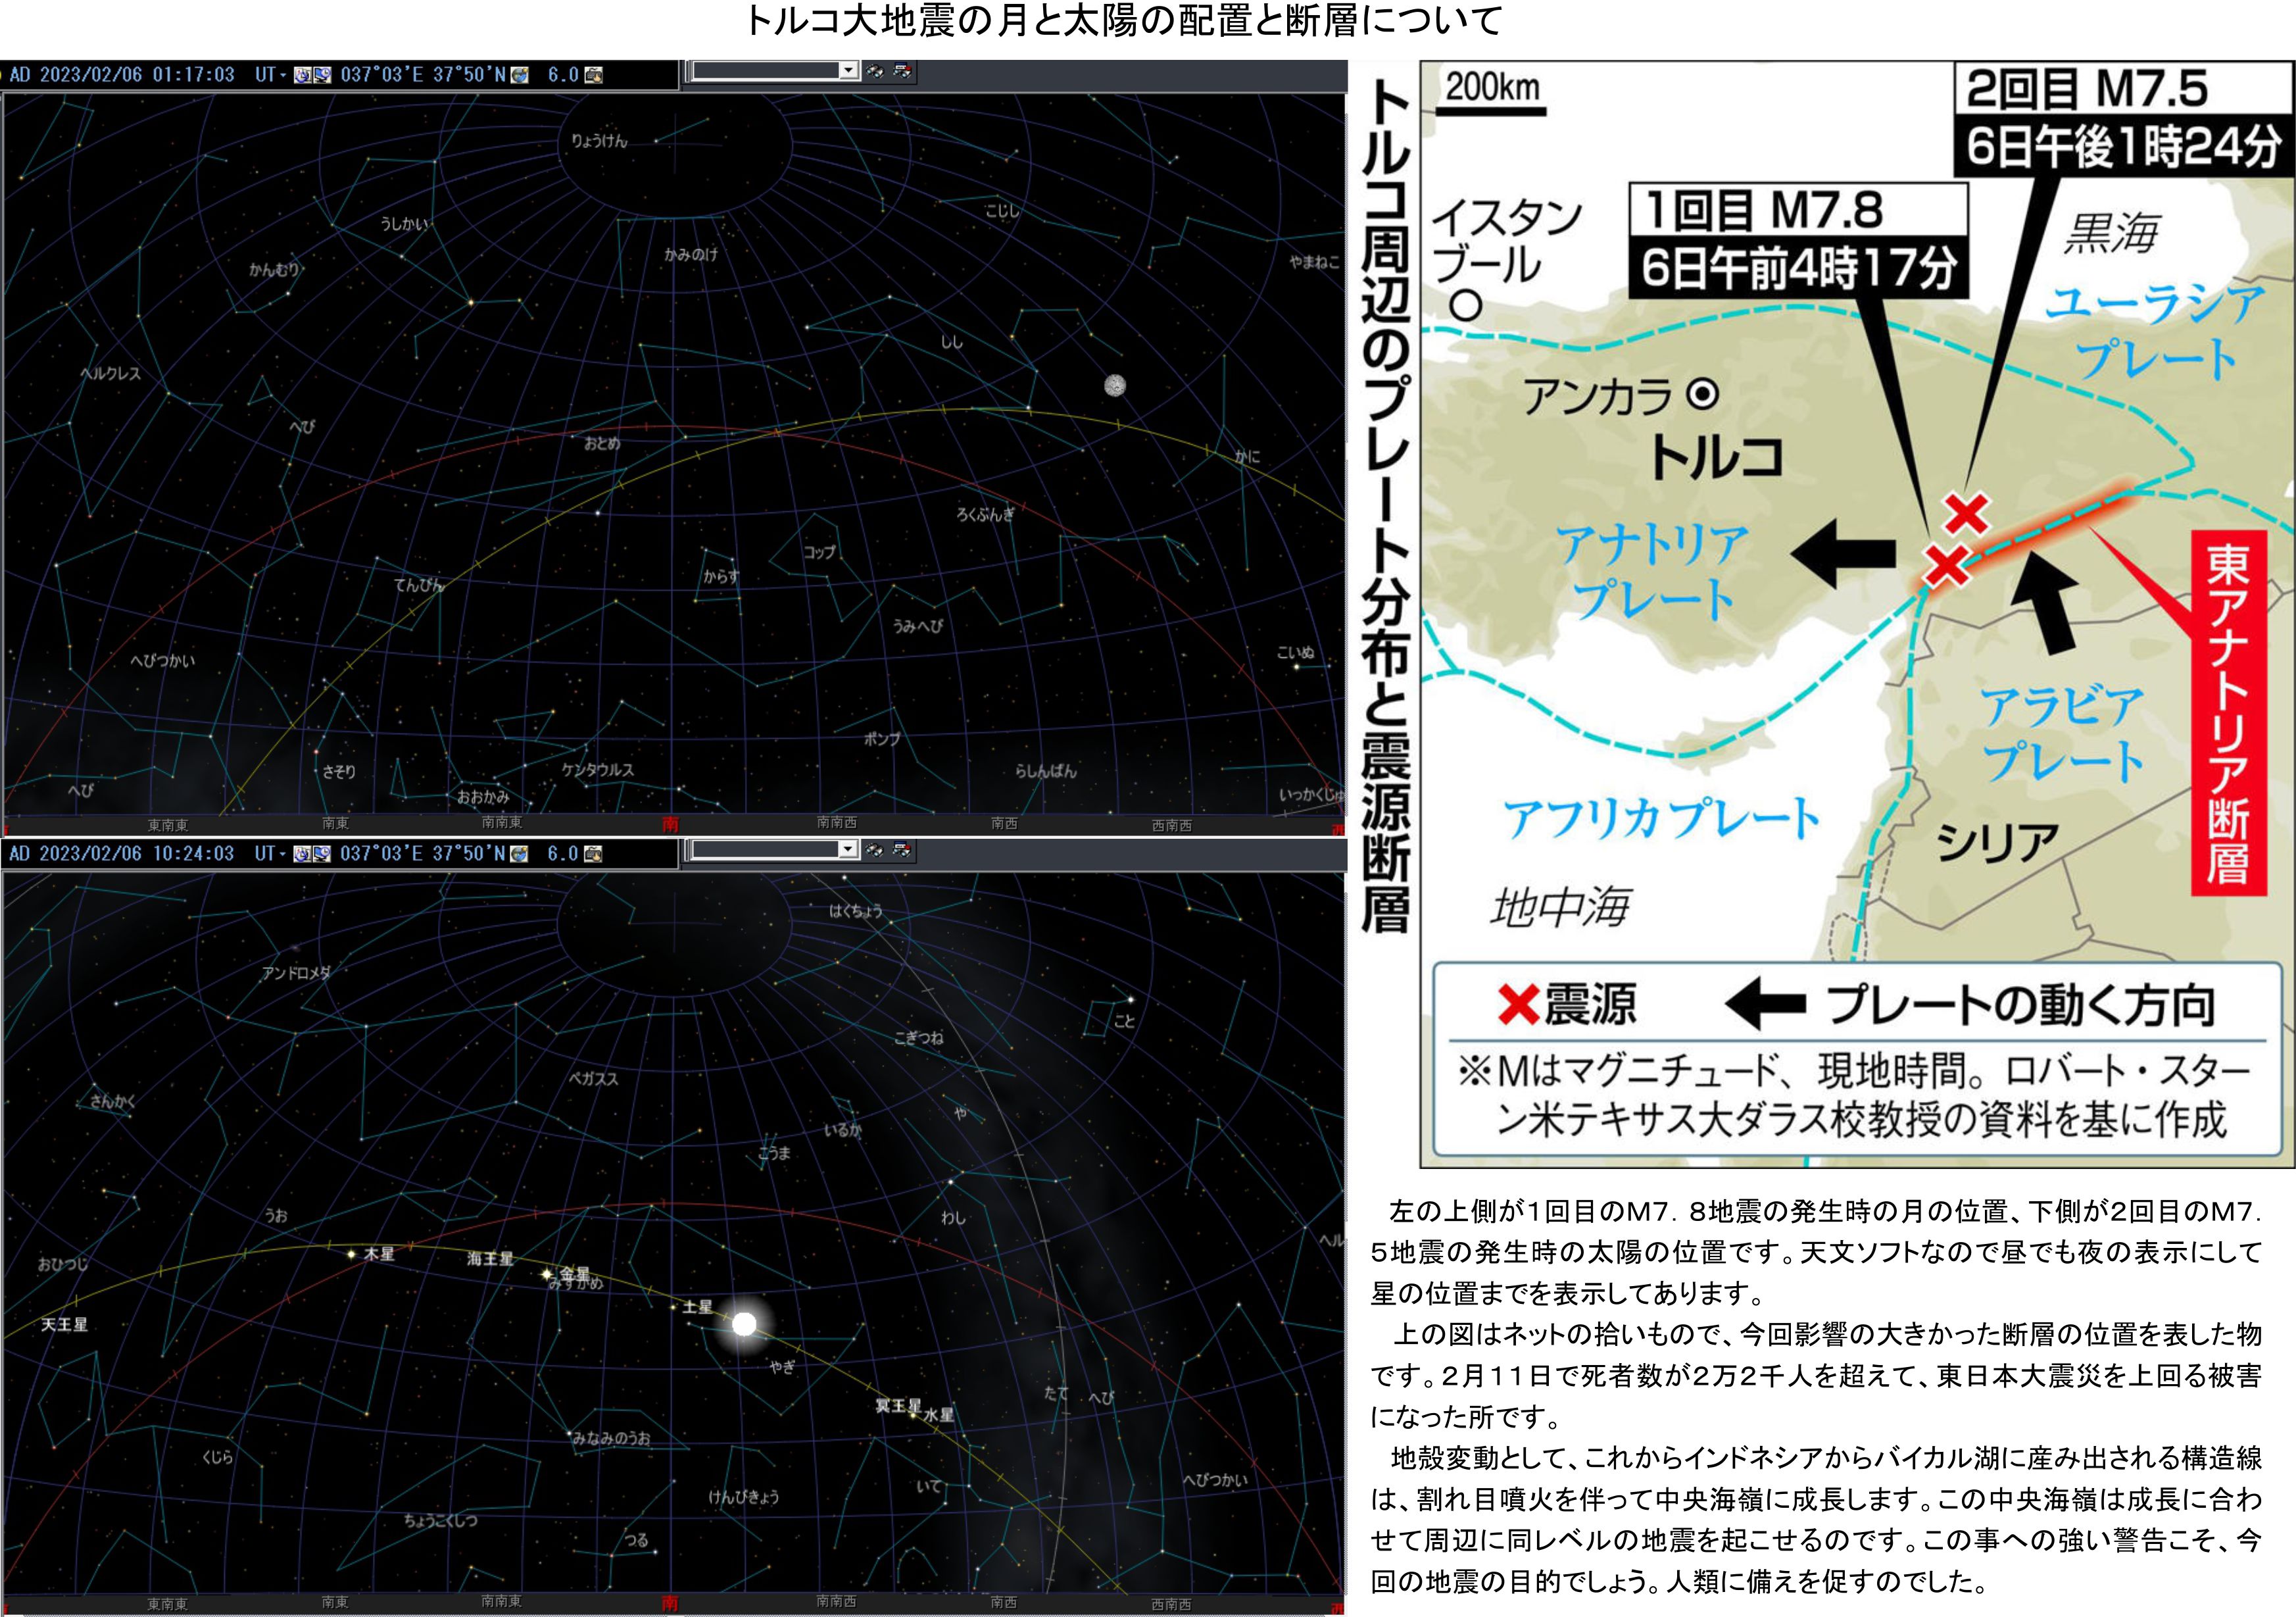Screen dimensions: 2296x1617
Task: Select the 冥王星 planet label in the lower chart
Action: click(x=898, y=1406)
